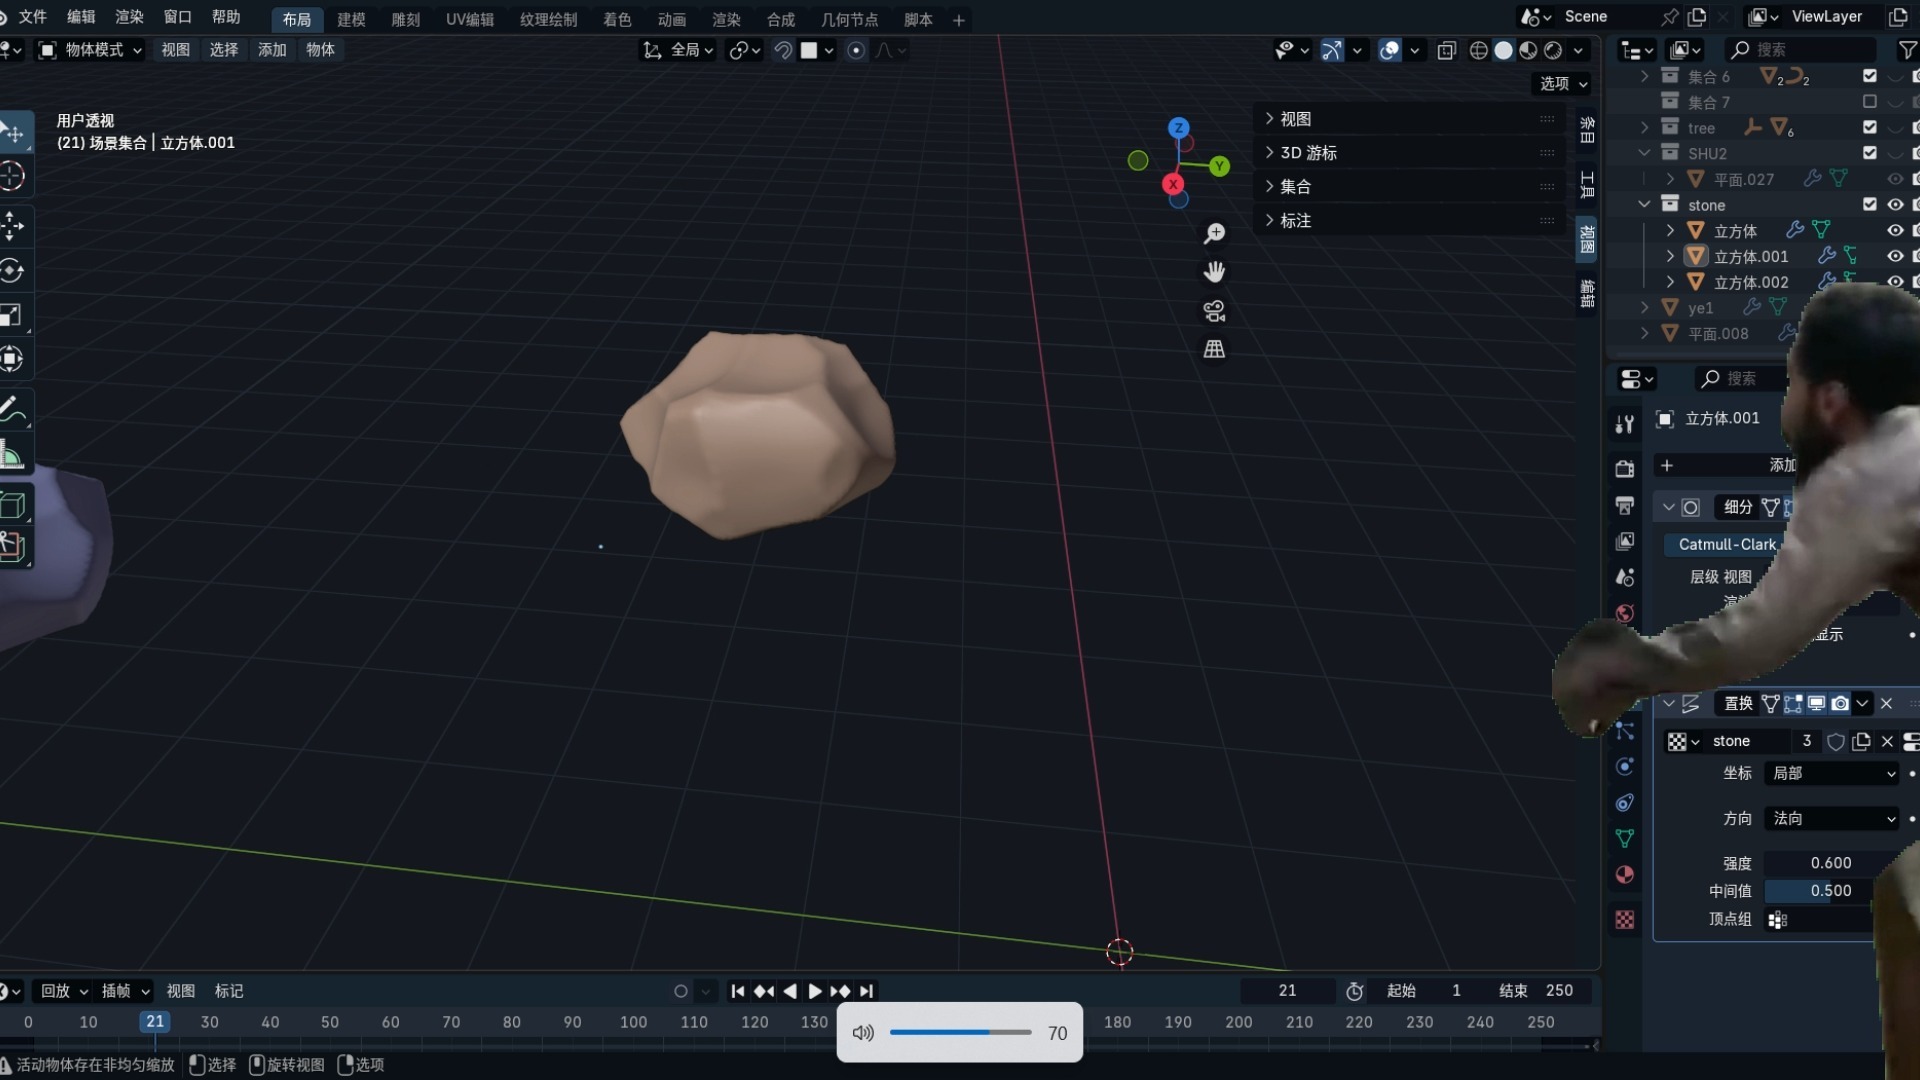The image size is (1920, 1080).
Task: Switch to wireframe viewport shading
Action: (1479, 50)
